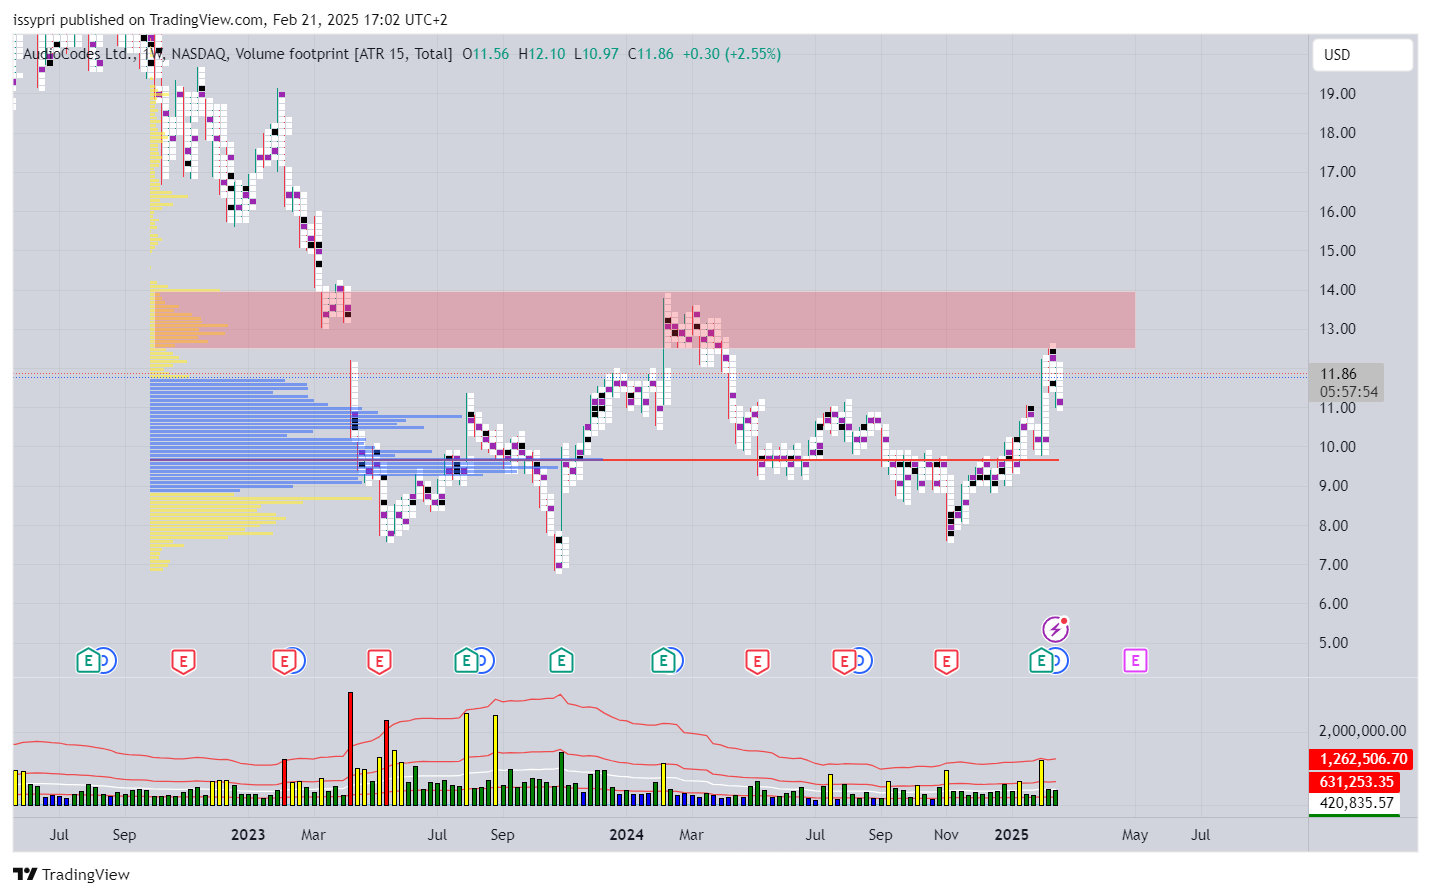Select green earnings marker between 2024 and Mar

[663, 661]
